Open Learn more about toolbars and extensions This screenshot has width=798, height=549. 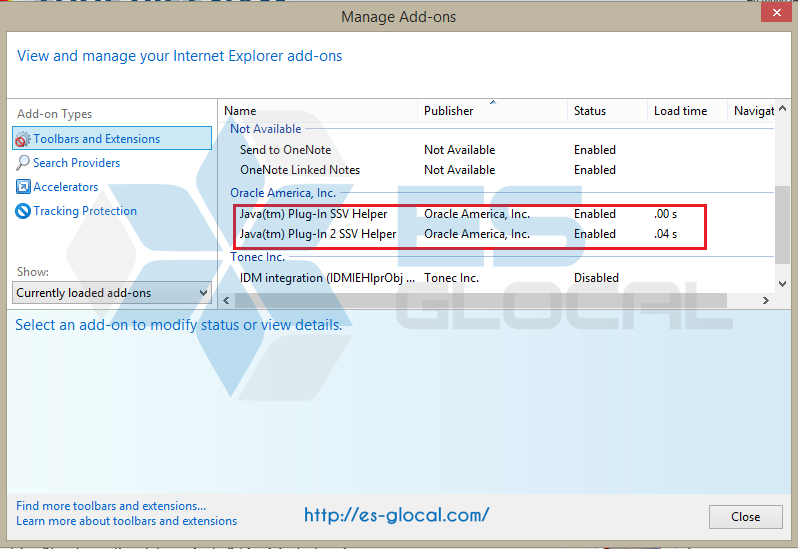pos(127,521)
